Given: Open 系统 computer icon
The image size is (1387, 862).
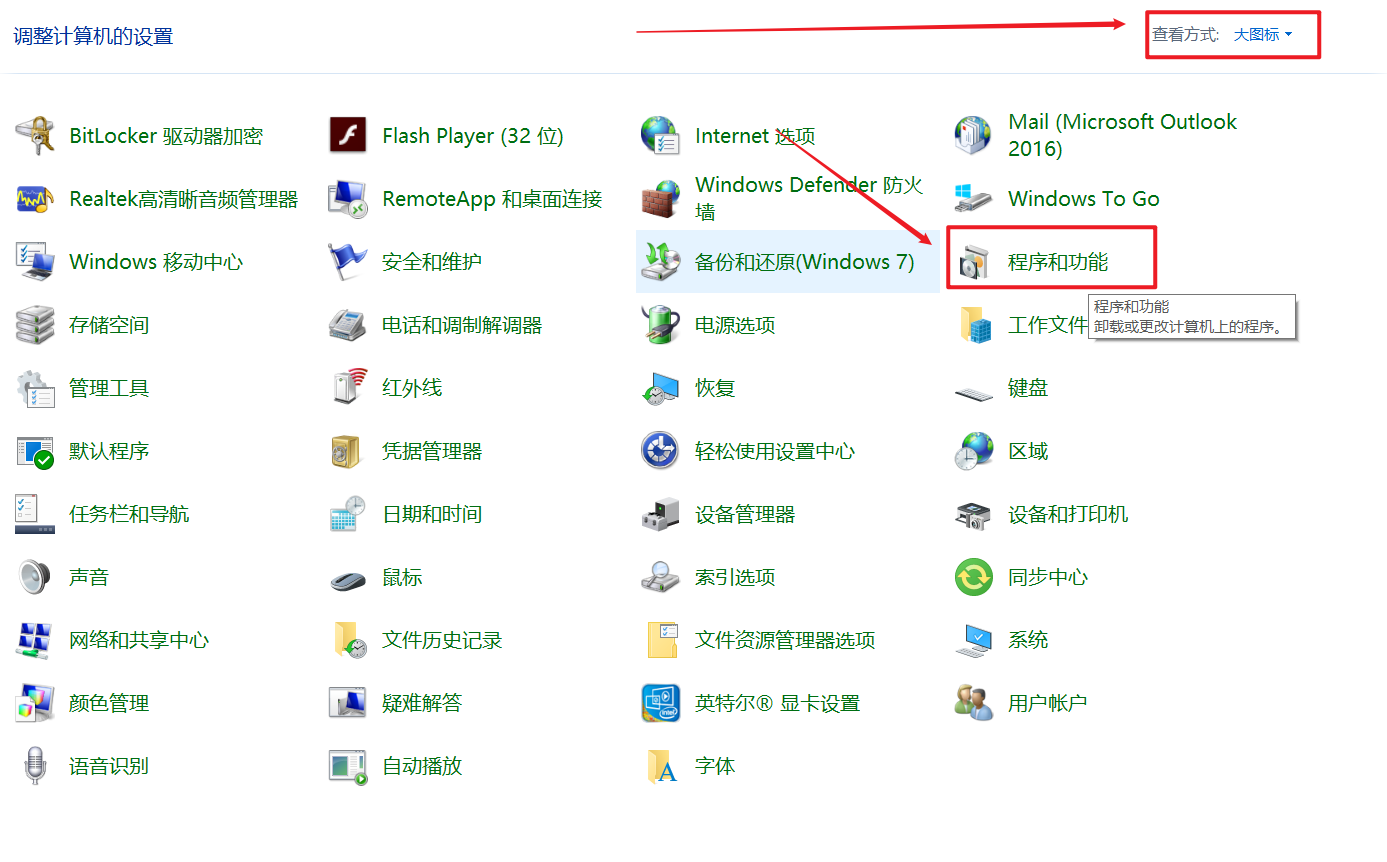Looking at the screenshot, I should [973, 640].
